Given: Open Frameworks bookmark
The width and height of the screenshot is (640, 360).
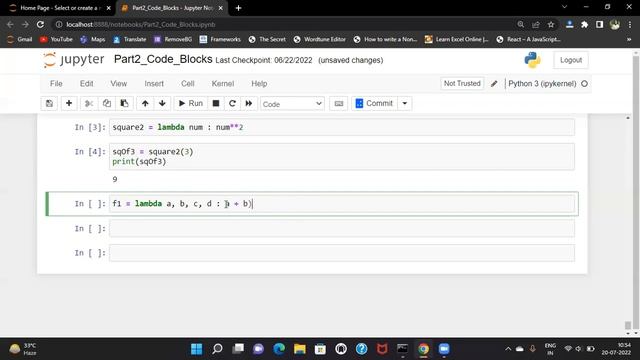Looking at the screenshot, I should (220, 39).
